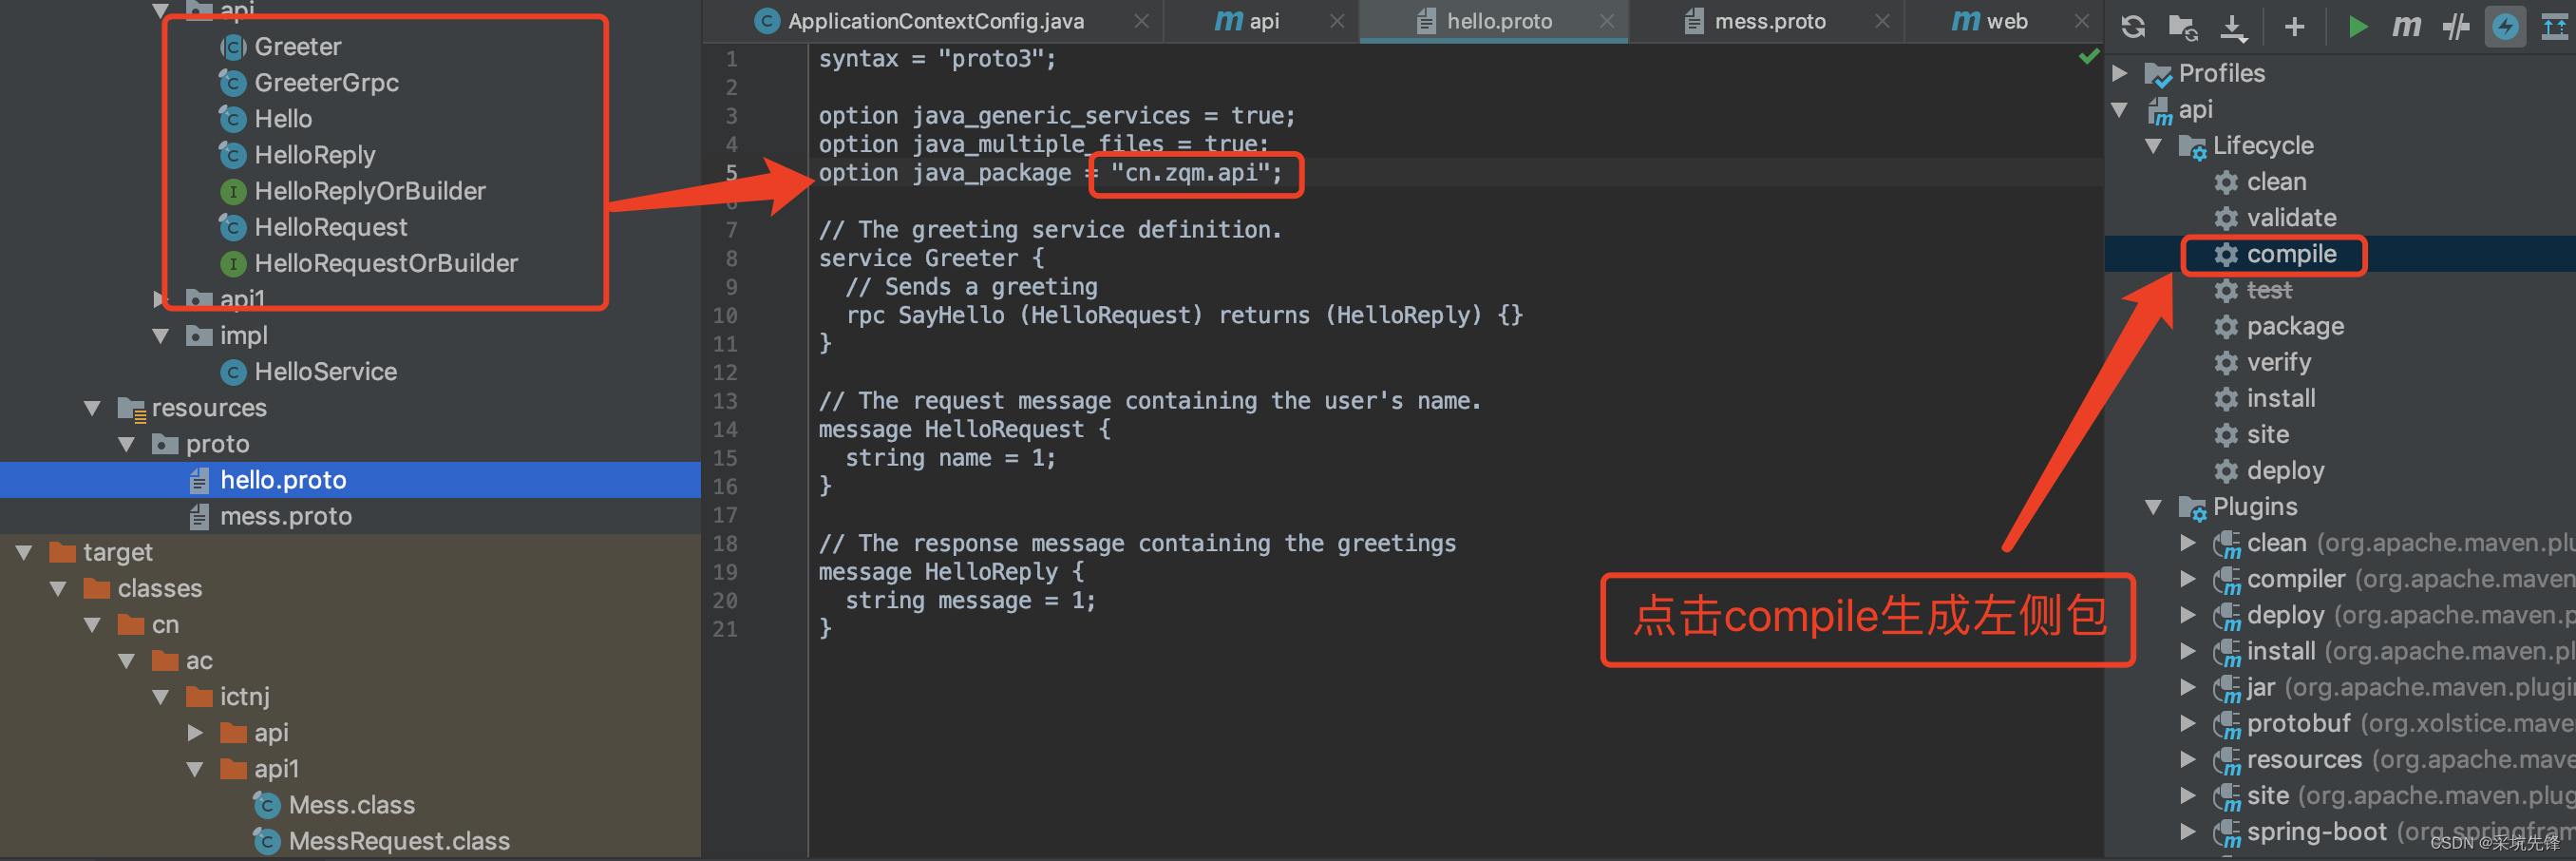Screen dimensions: 2576x861
Task: Click the gear icon next to compile
Action: click(x=2225, y=254)
